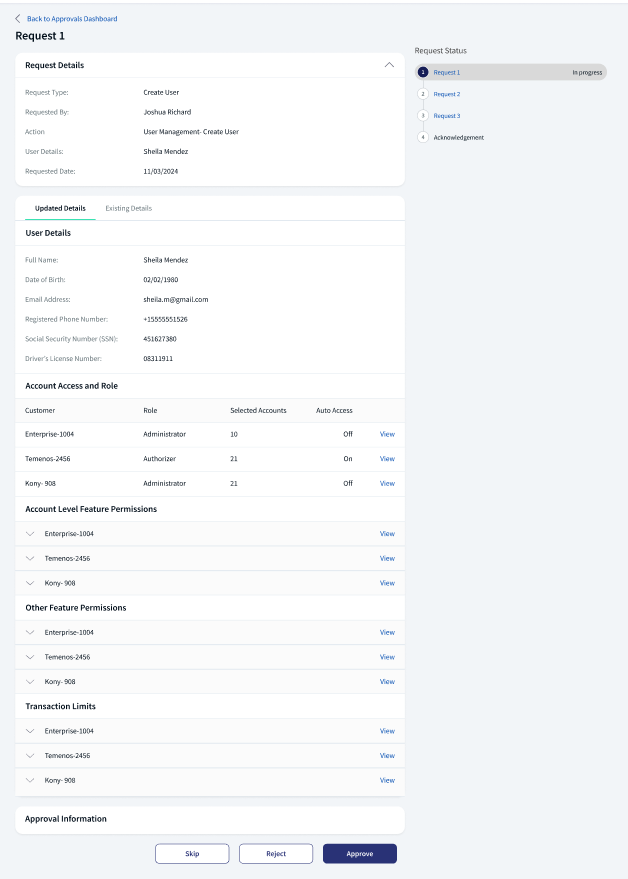Open Back to Approvals Dashboard link
This screenshot has width=628, height=879.
pos(72,18)
